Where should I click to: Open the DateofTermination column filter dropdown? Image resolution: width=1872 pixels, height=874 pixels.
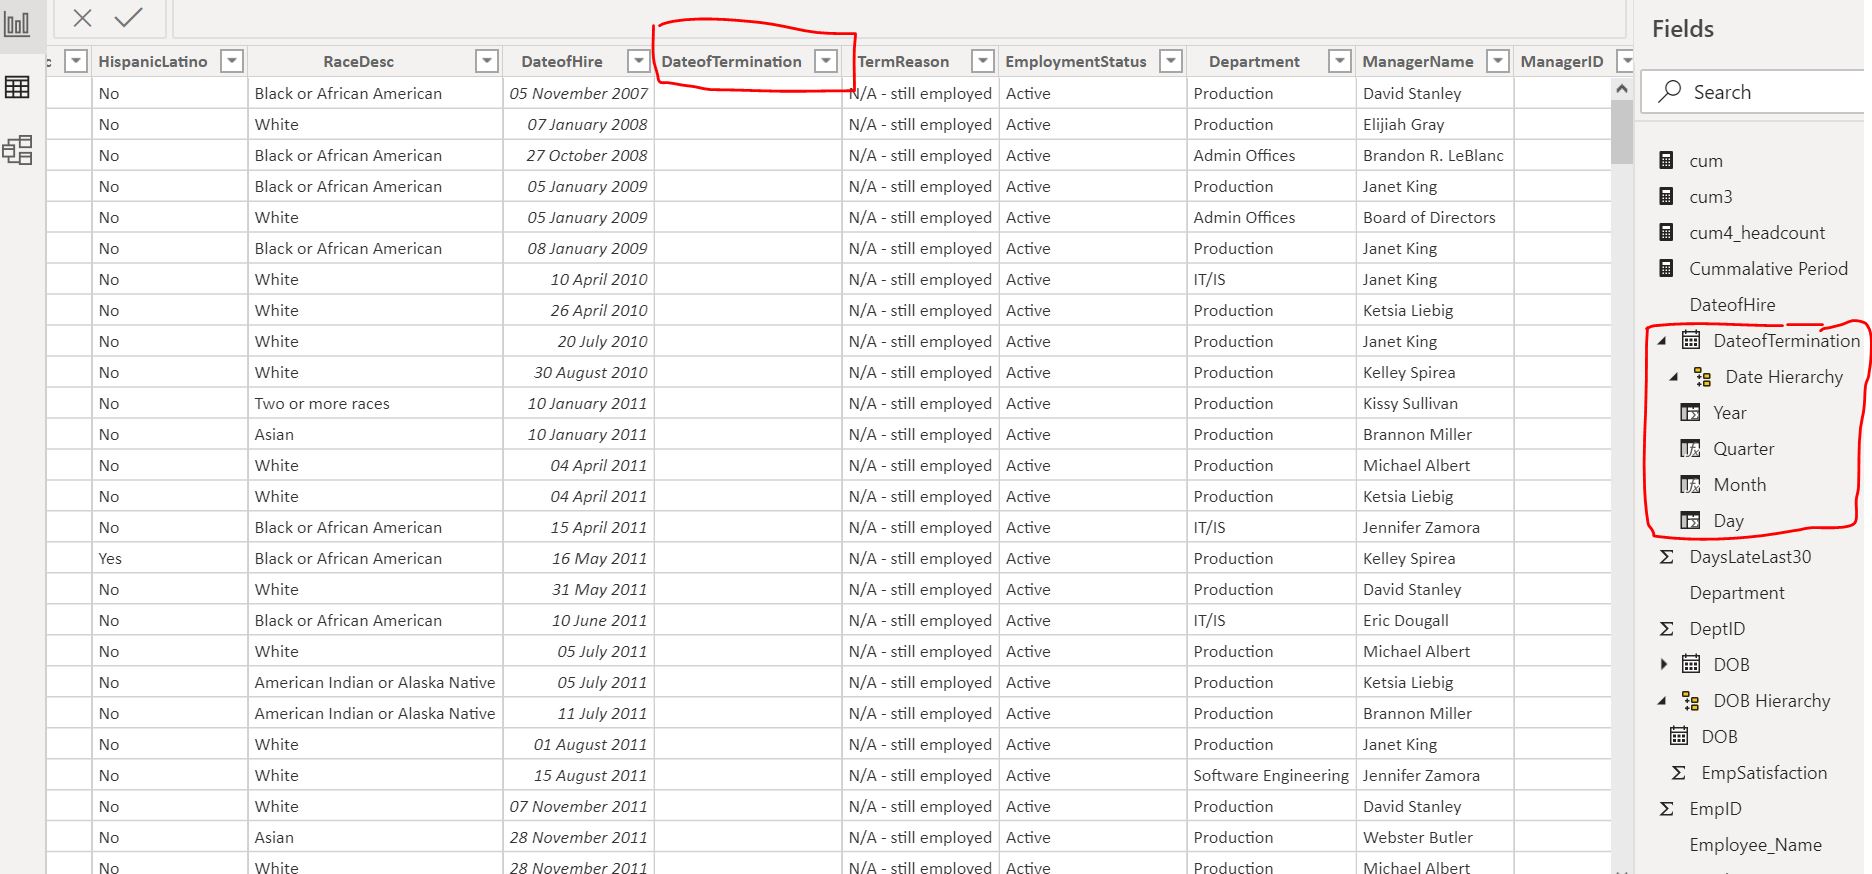(x=826, y=61)
